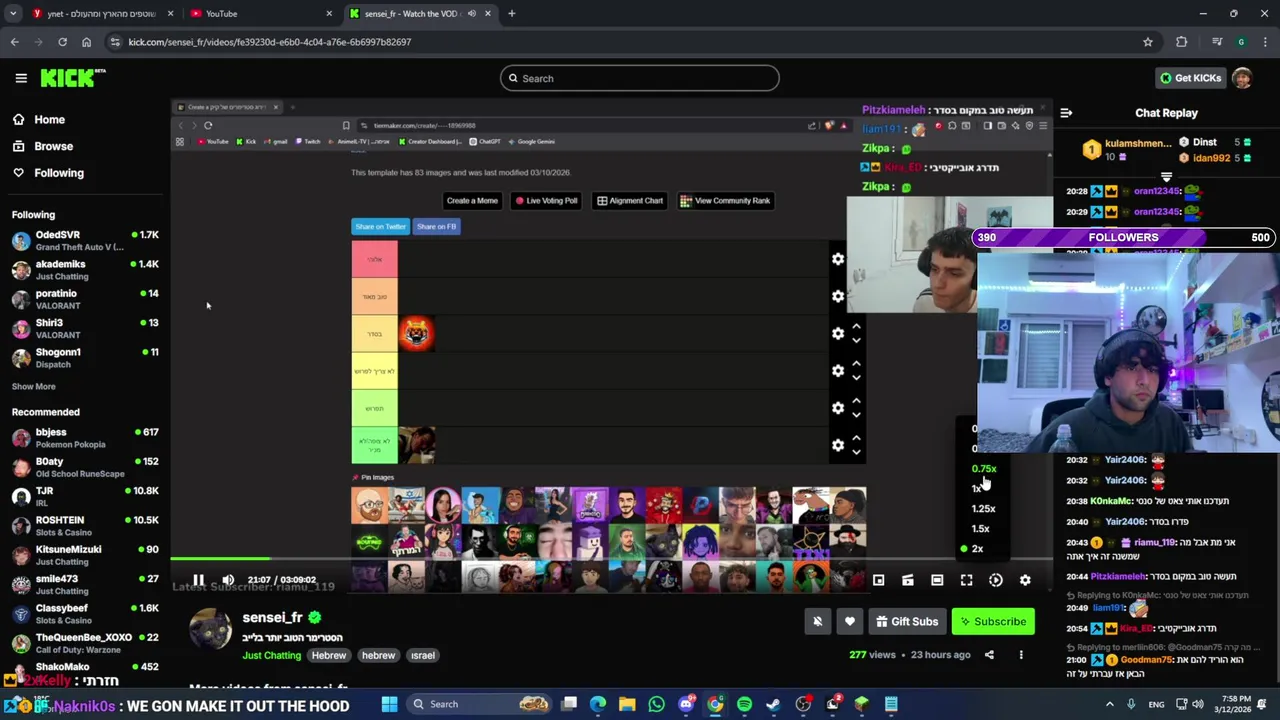The width and height of the screenshot is (1280, 720).
Task: Open Steam from taskbar
Action: 773,704
